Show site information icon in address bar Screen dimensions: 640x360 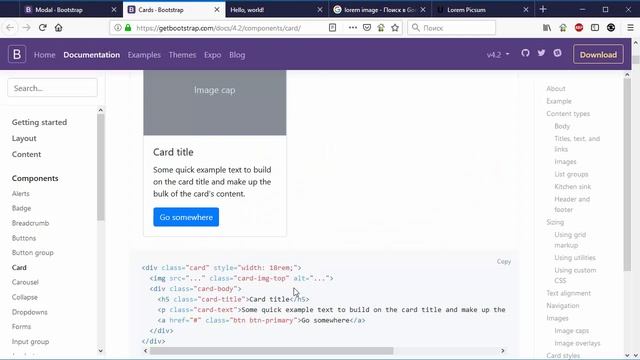118,28
